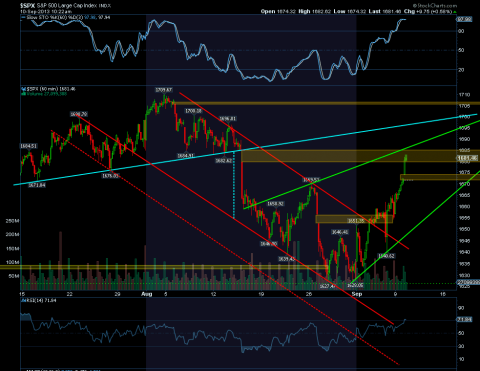Click the stochastic current value tag

click(464, 19)
